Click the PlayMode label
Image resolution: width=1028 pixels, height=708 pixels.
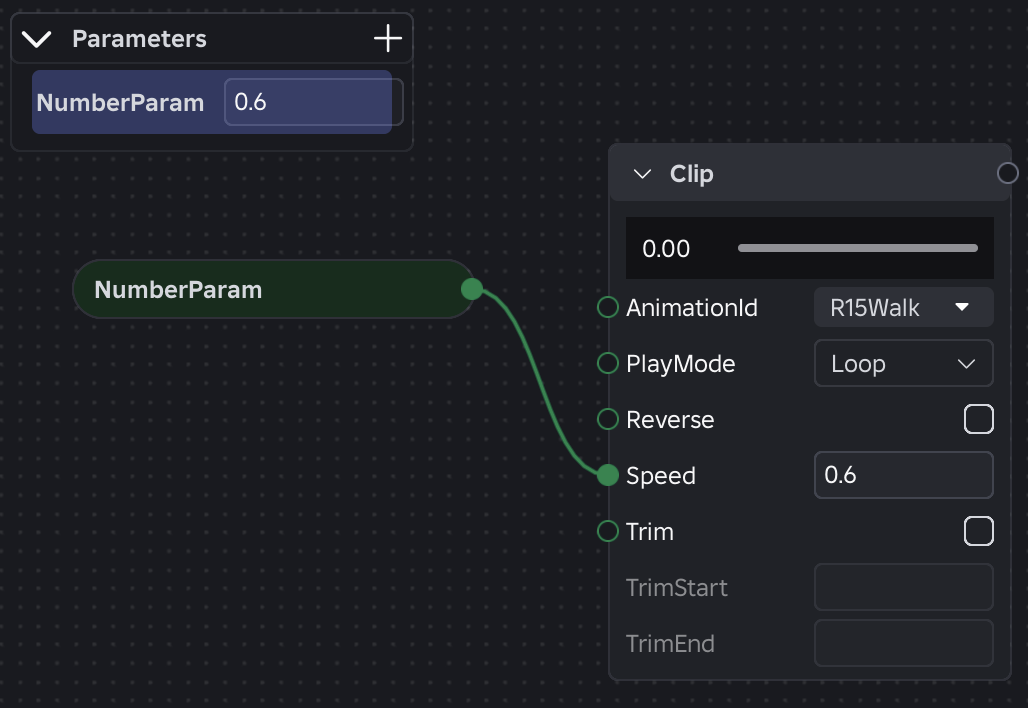(x=681, y=364)
